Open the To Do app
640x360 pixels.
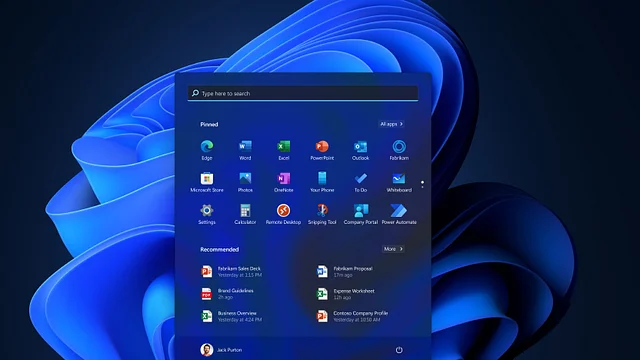360,182
